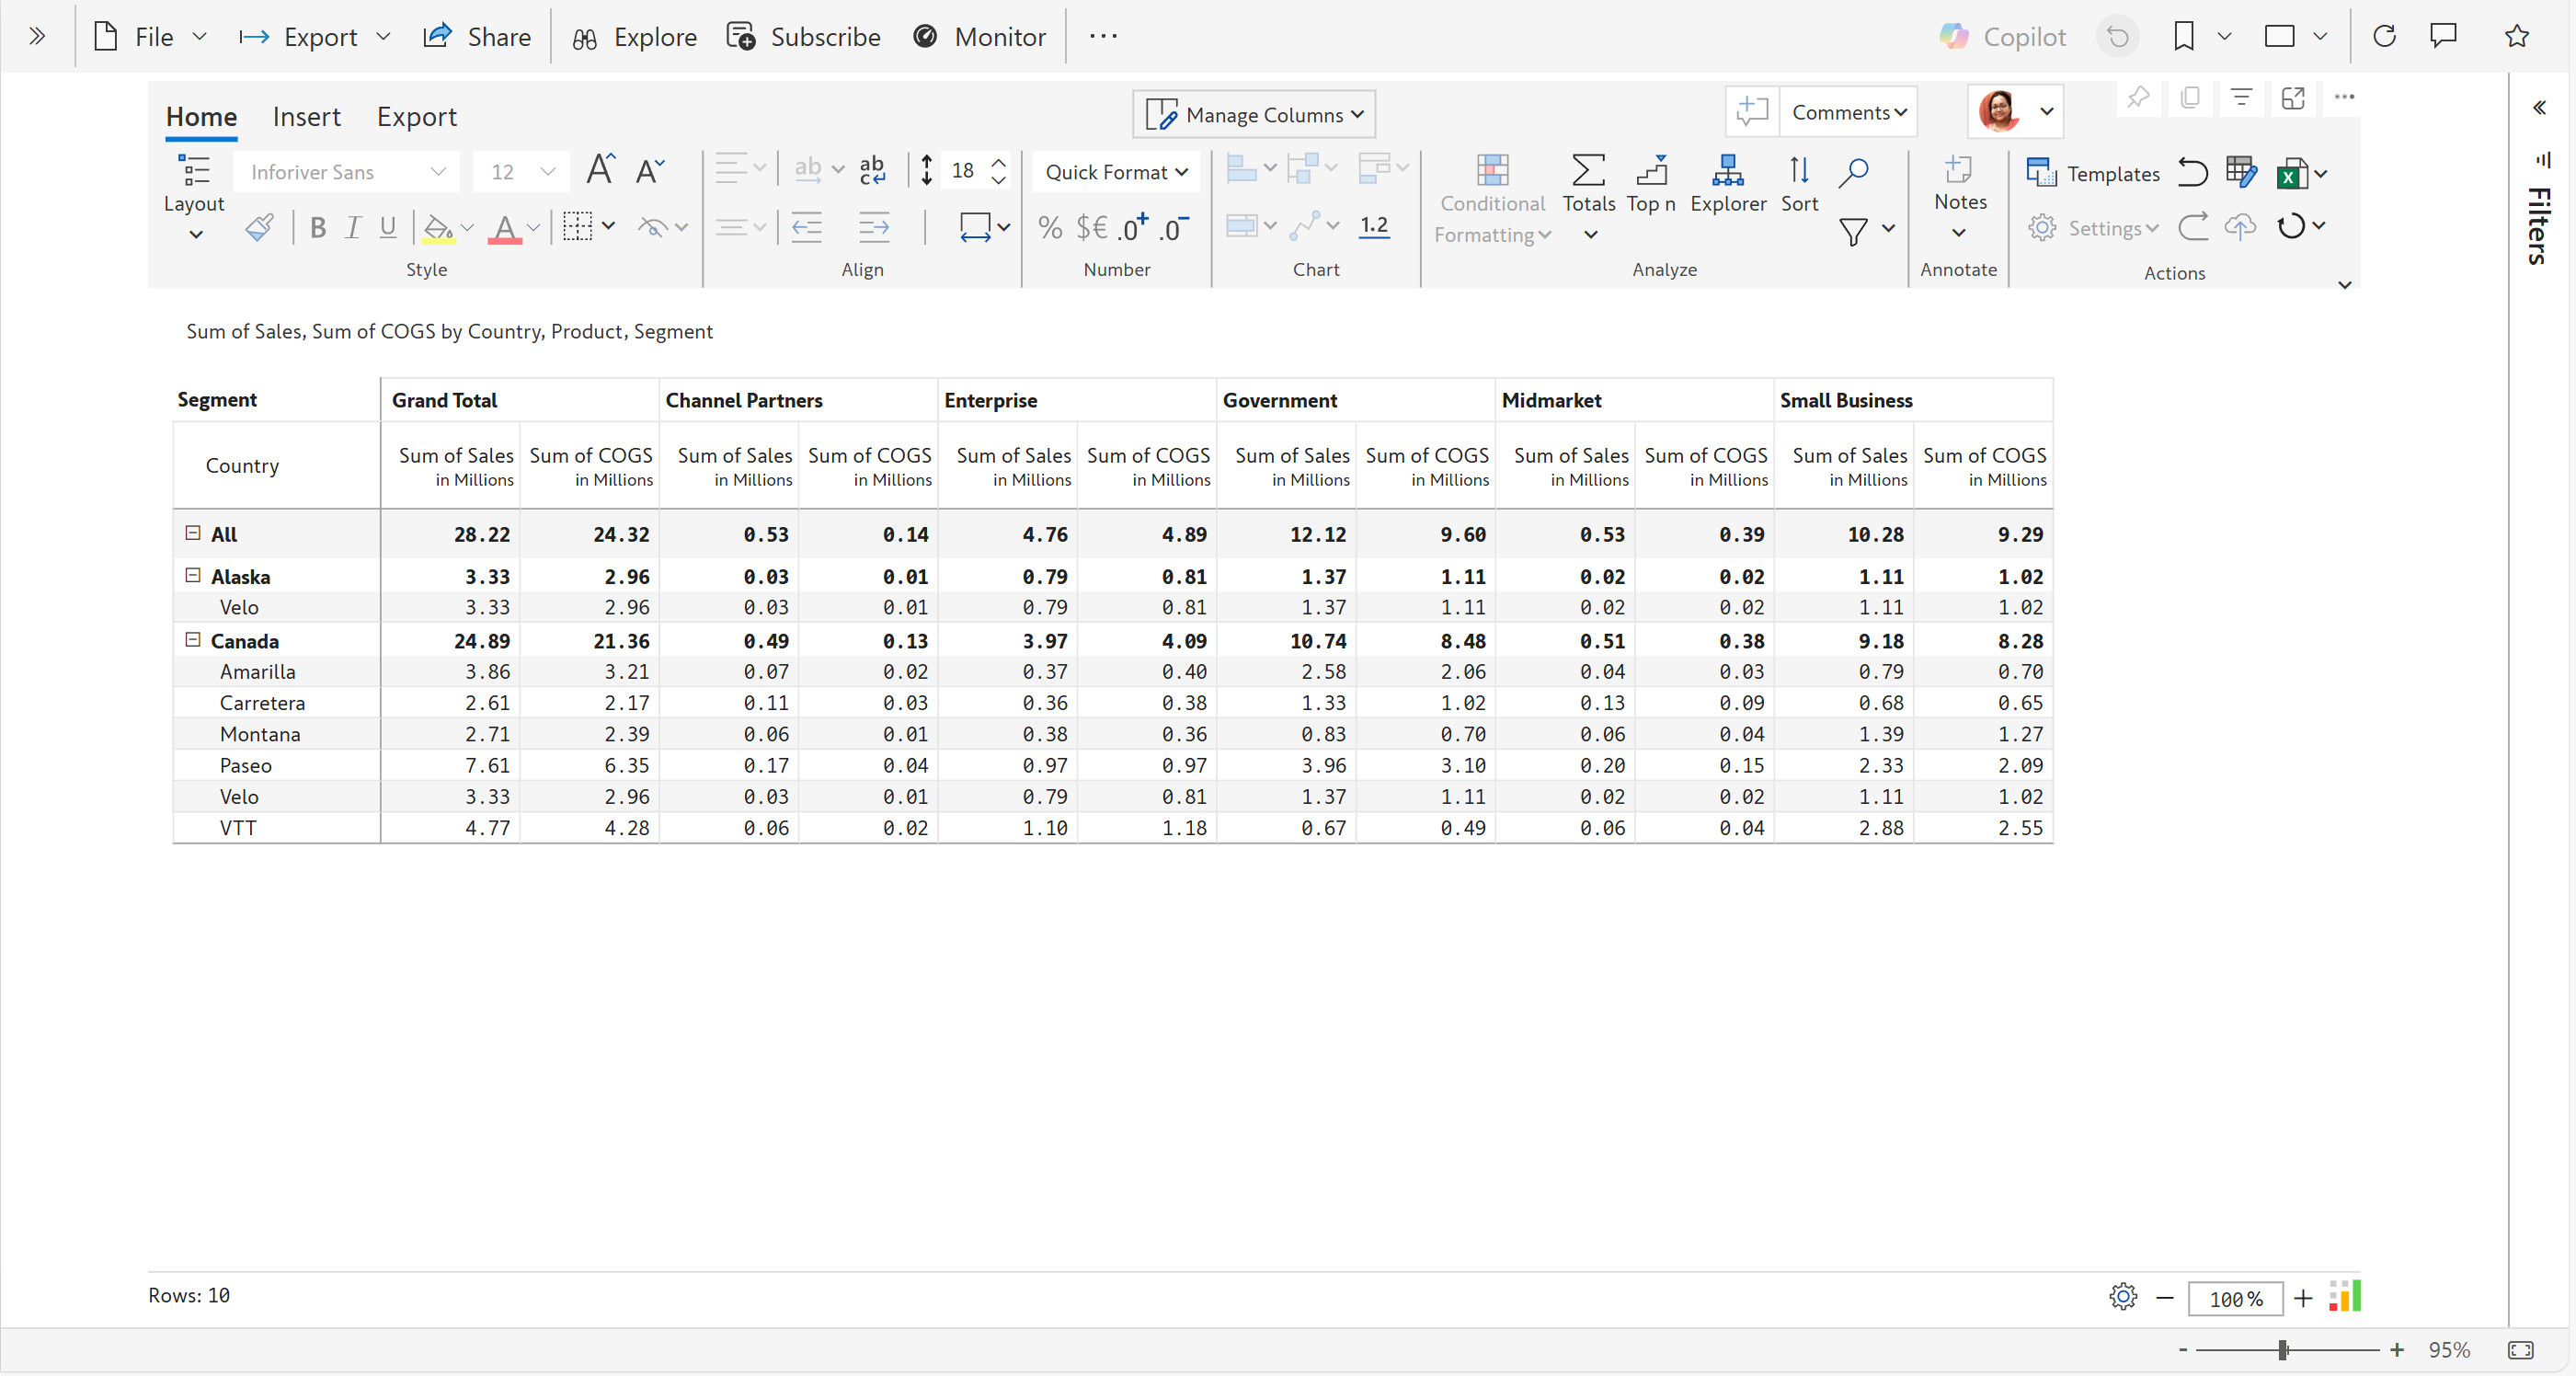Apply percent number format
Viewport: 2576px width, 1376px height.
coord(1049,228)
